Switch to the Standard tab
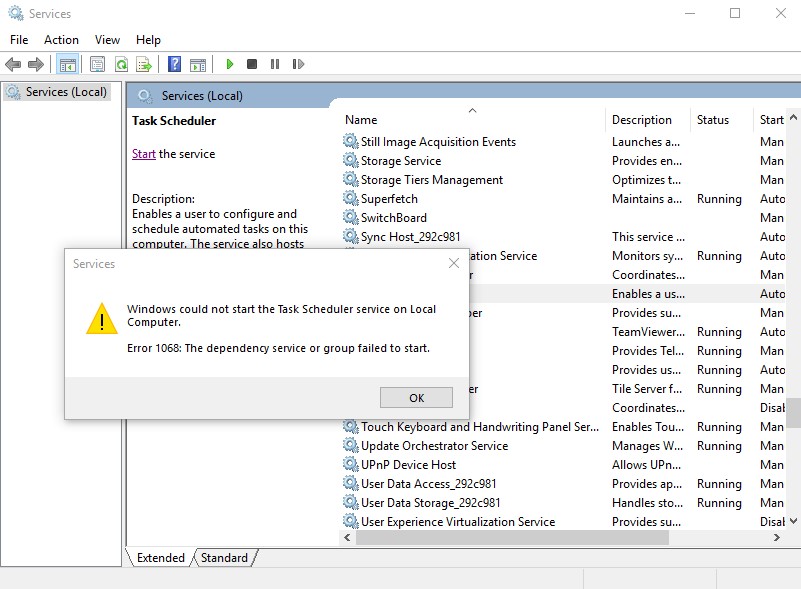The image size is (801, 589). tap(224, 557)
